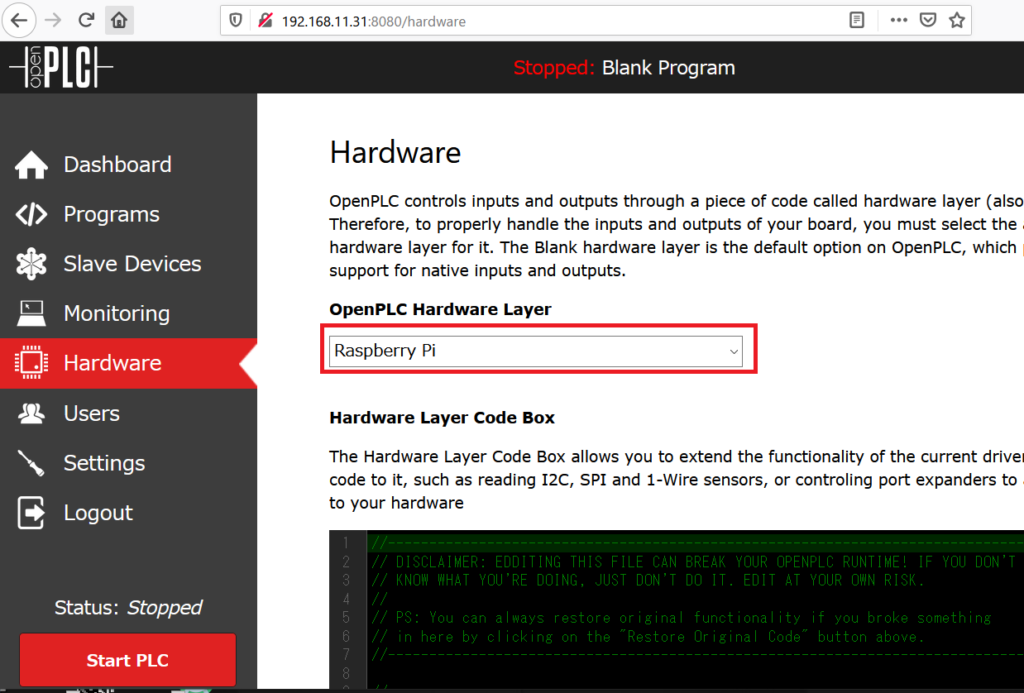Toggle reader view icon in address bar

click(x=857, y=20)
